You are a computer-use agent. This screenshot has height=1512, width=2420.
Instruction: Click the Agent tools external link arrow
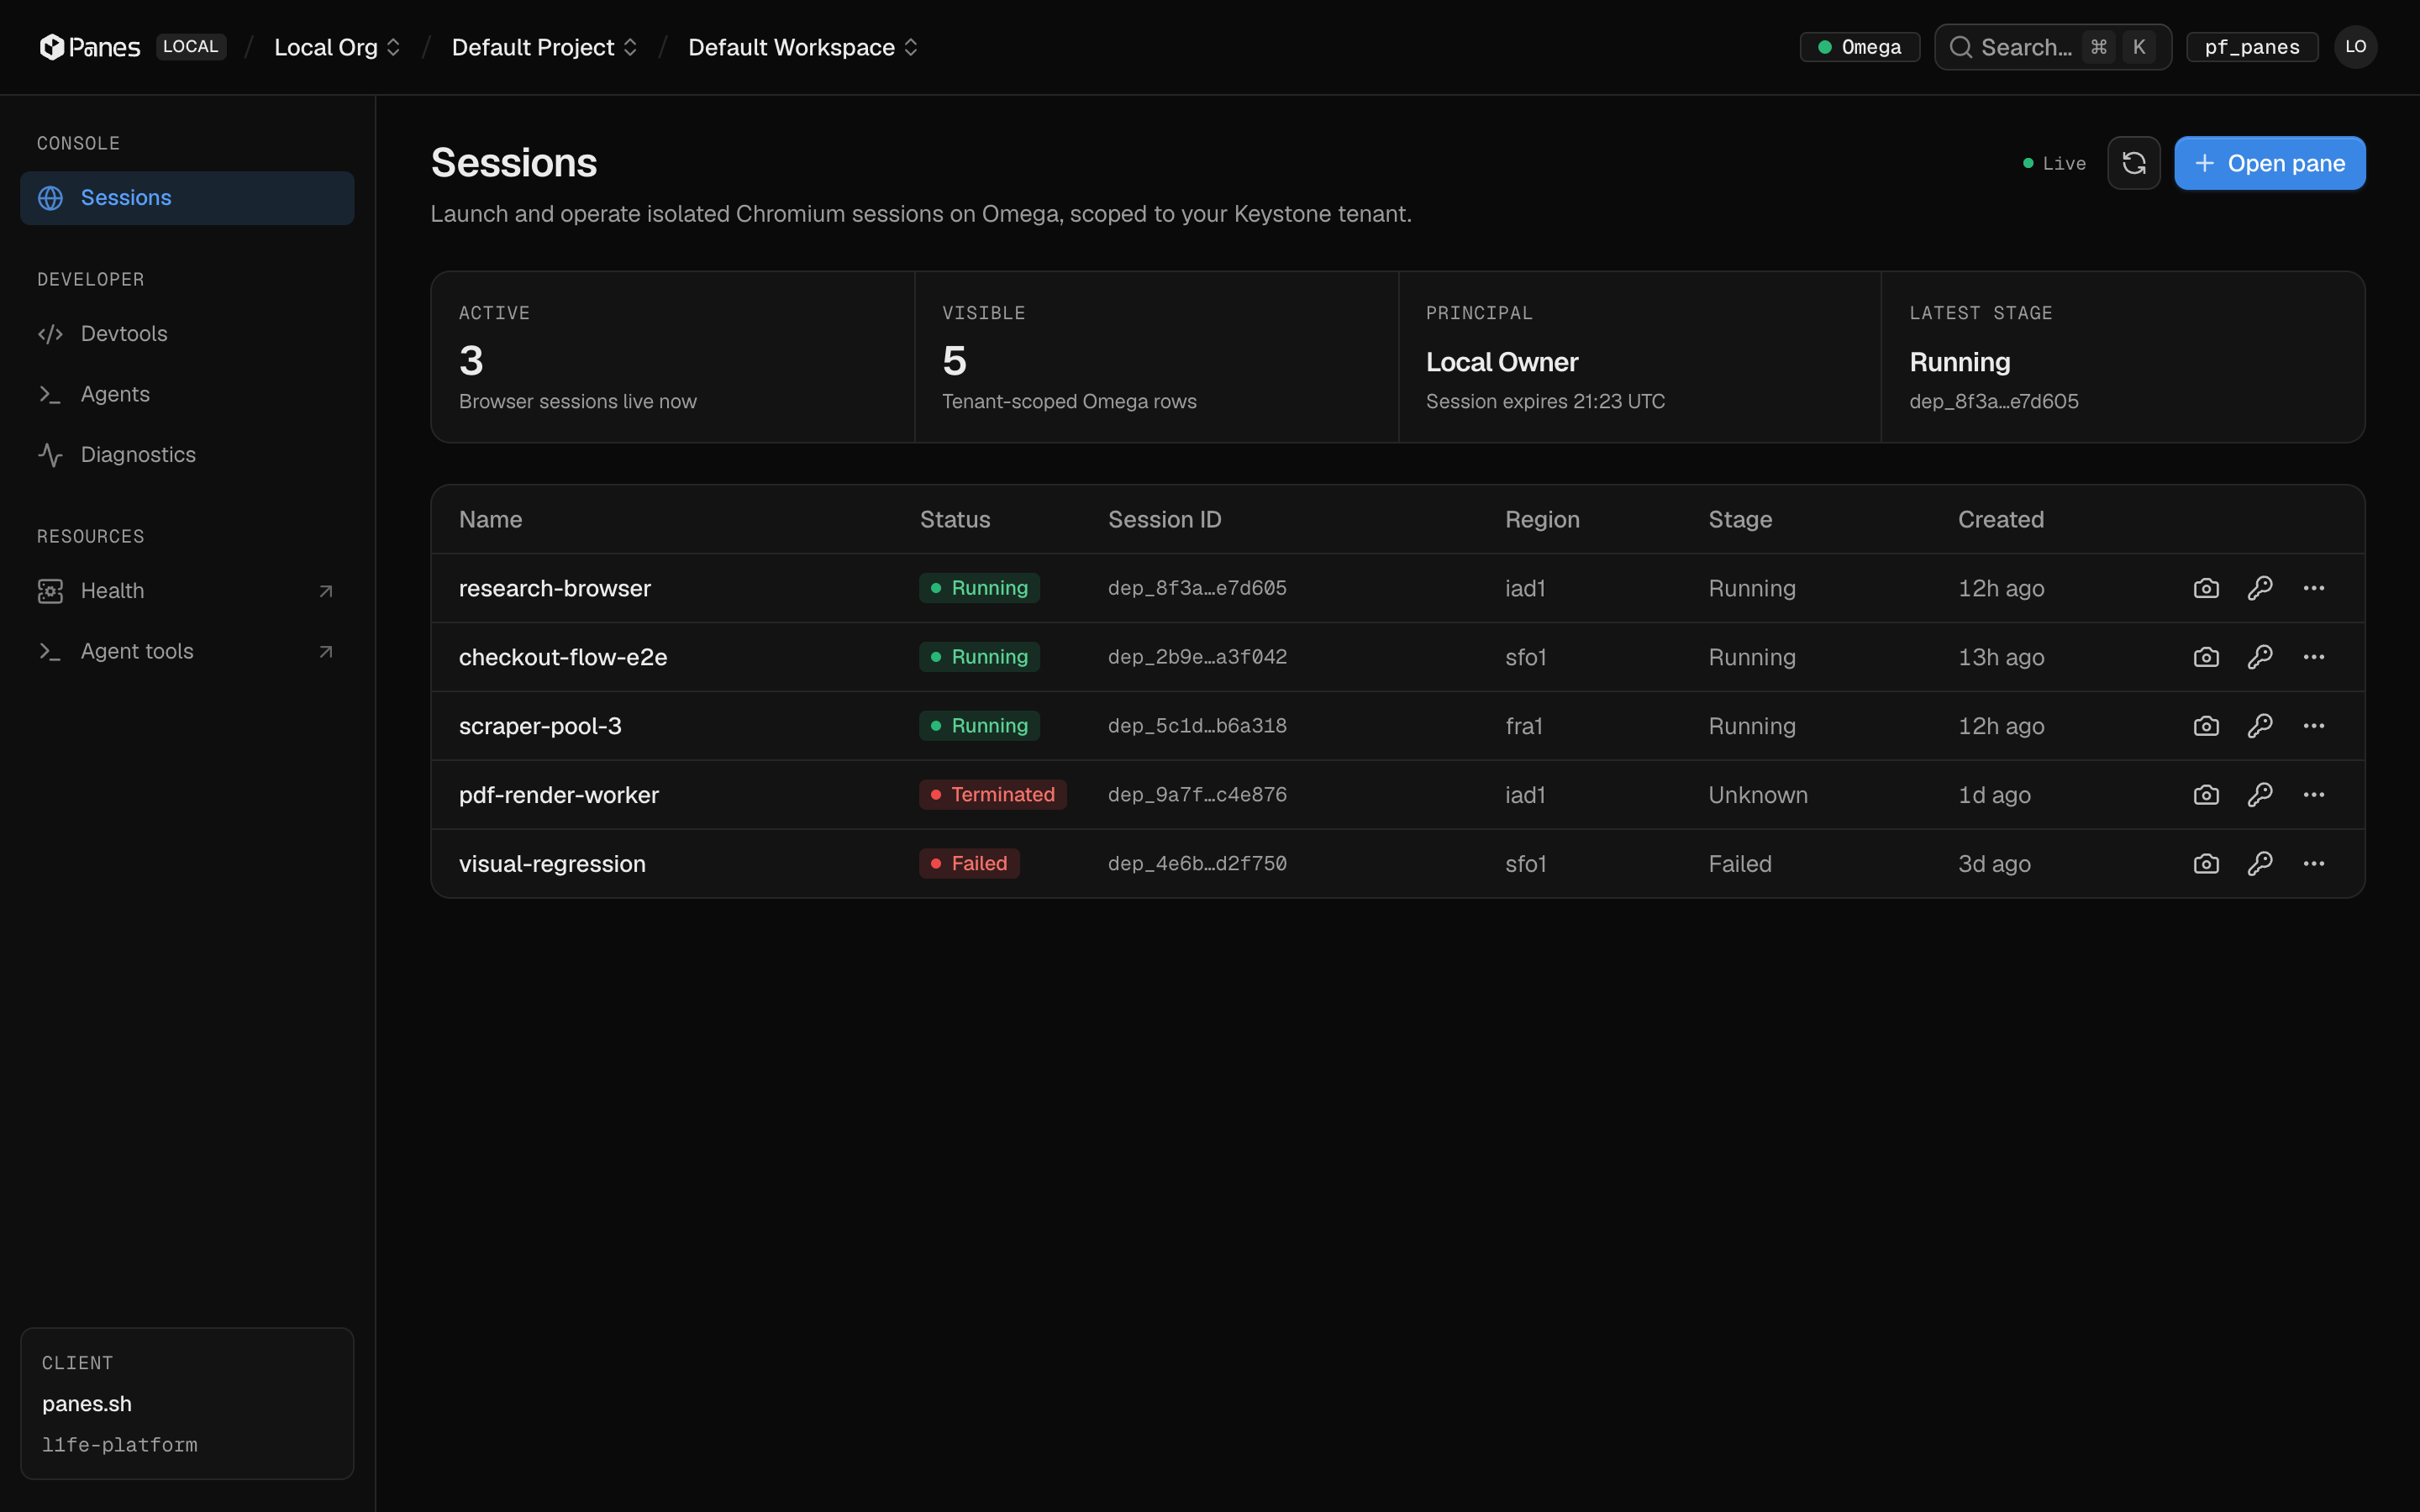[325, 652]
